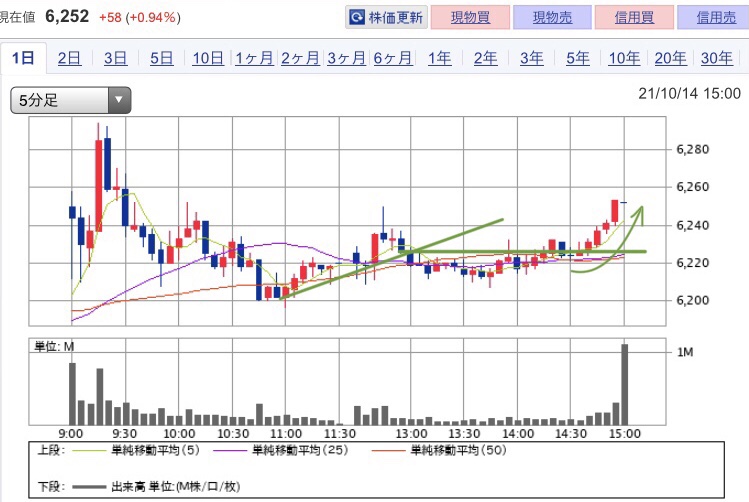Select the 2年 chart range
Viewport: 749px width, 502px height.
tap(485, 58)
